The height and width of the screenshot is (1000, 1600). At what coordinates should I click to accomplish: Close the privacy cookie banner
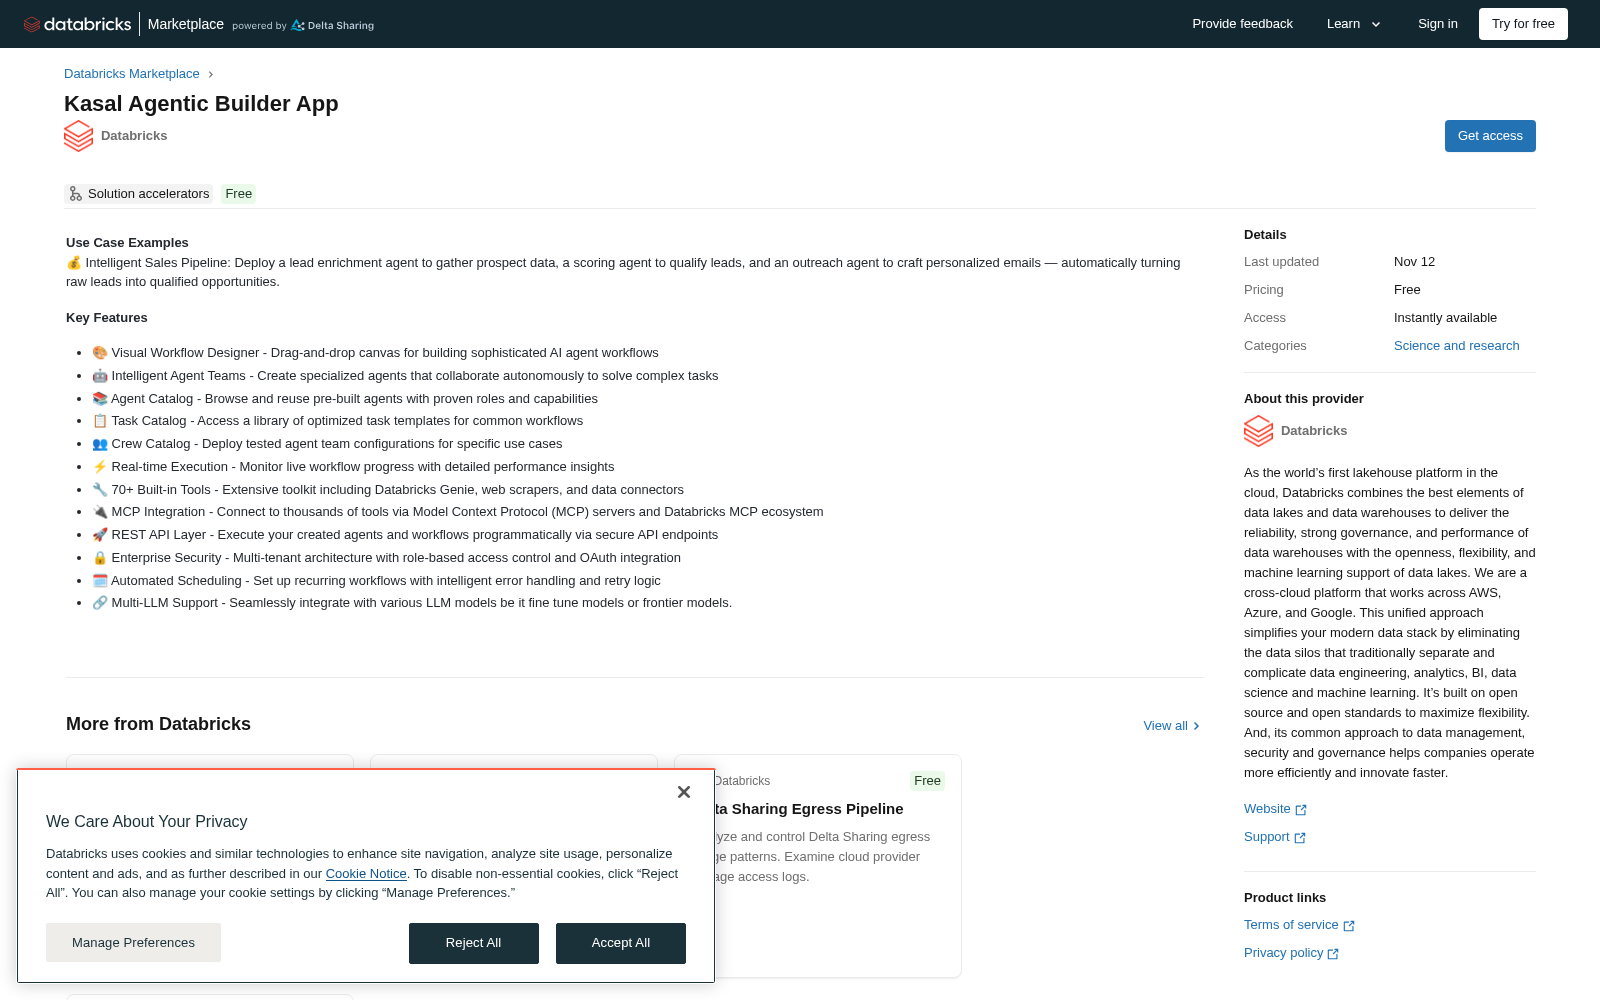684,792
